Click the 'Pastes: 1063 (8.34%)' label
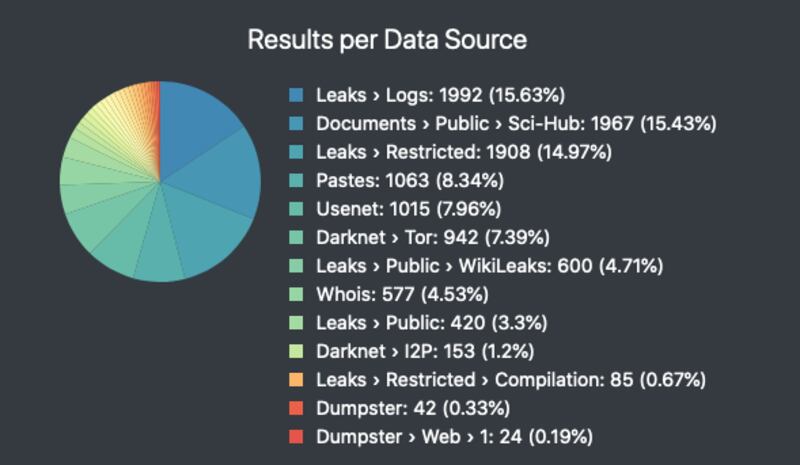Image resolution: width=800 pixels, height=465 pixels. pos(410,181)
